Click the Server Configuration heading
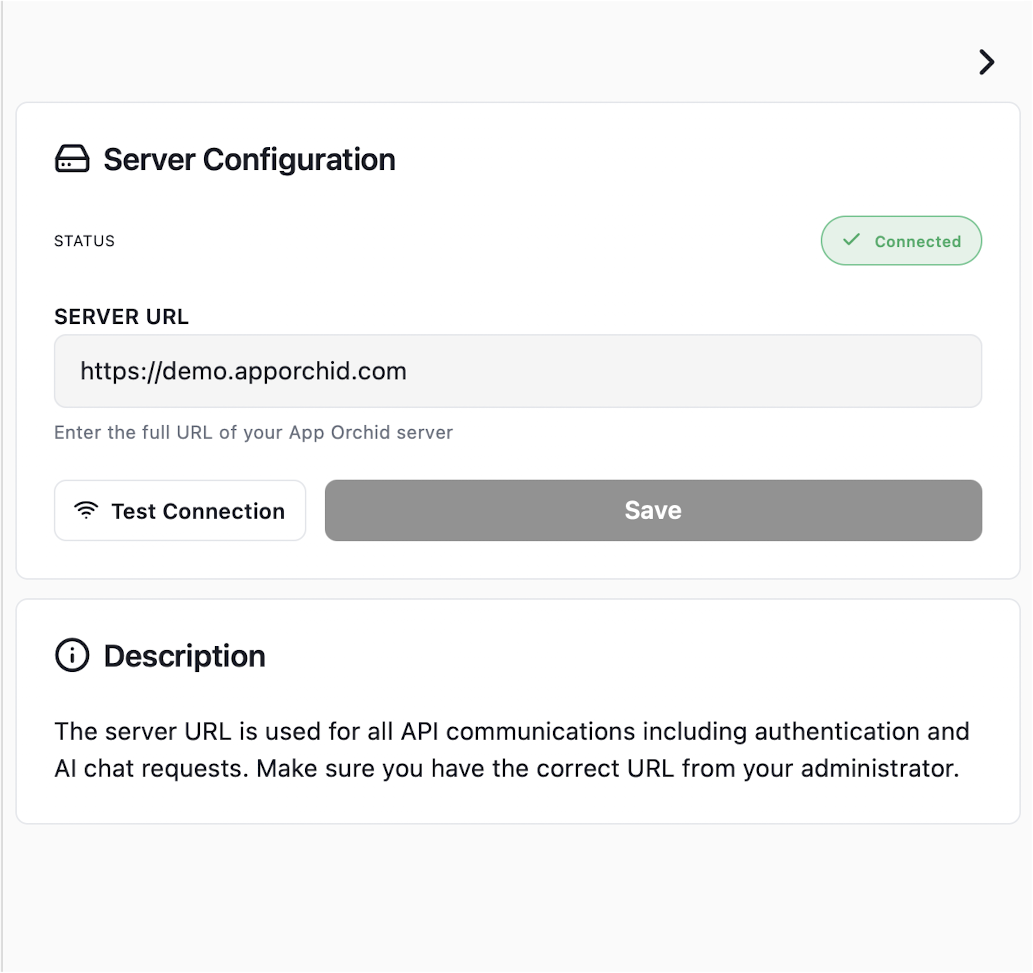The width and height of the screenshot is (1033, 973). point(249,160)
